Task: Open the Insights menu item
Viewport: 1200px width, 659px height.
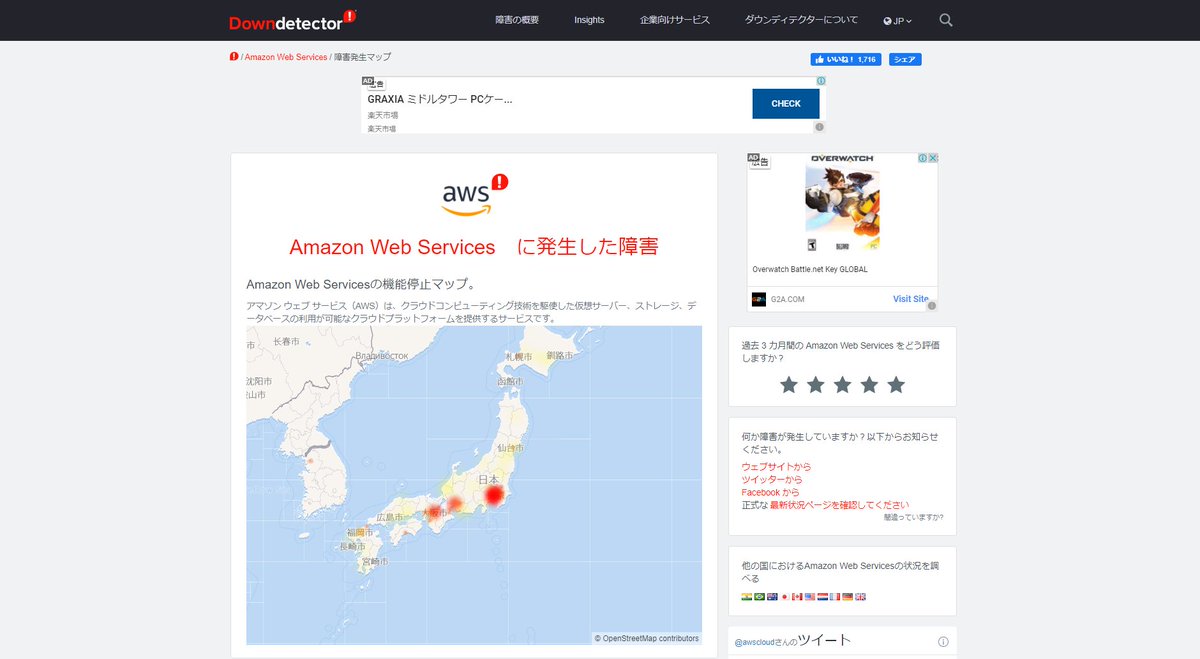Action: click(589, 20)
